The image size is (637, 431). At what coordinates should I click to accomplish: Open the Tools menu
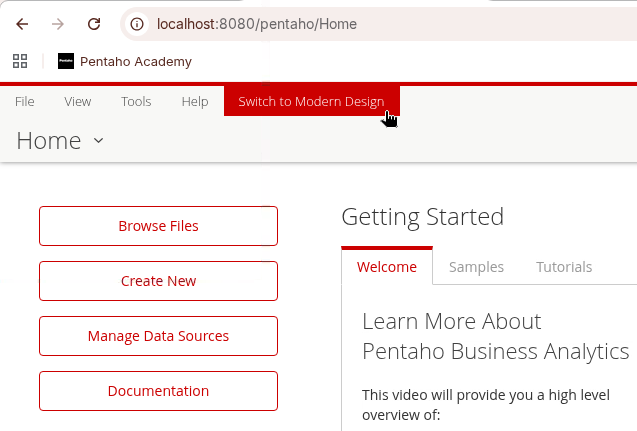click(x=136, y=101)
